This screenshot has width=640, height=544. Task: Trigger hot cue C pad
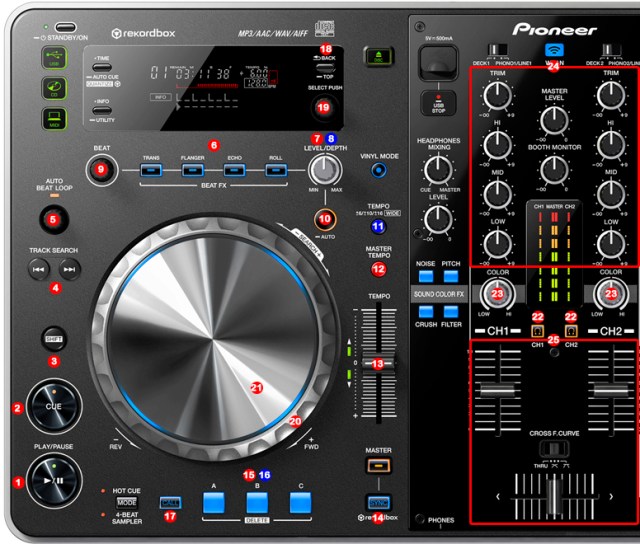[301, 503]
